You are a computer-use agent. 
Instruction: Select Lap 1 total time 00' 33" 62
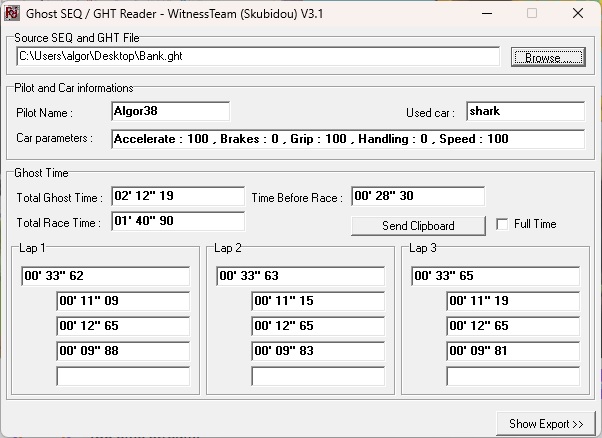coord(106,276)
